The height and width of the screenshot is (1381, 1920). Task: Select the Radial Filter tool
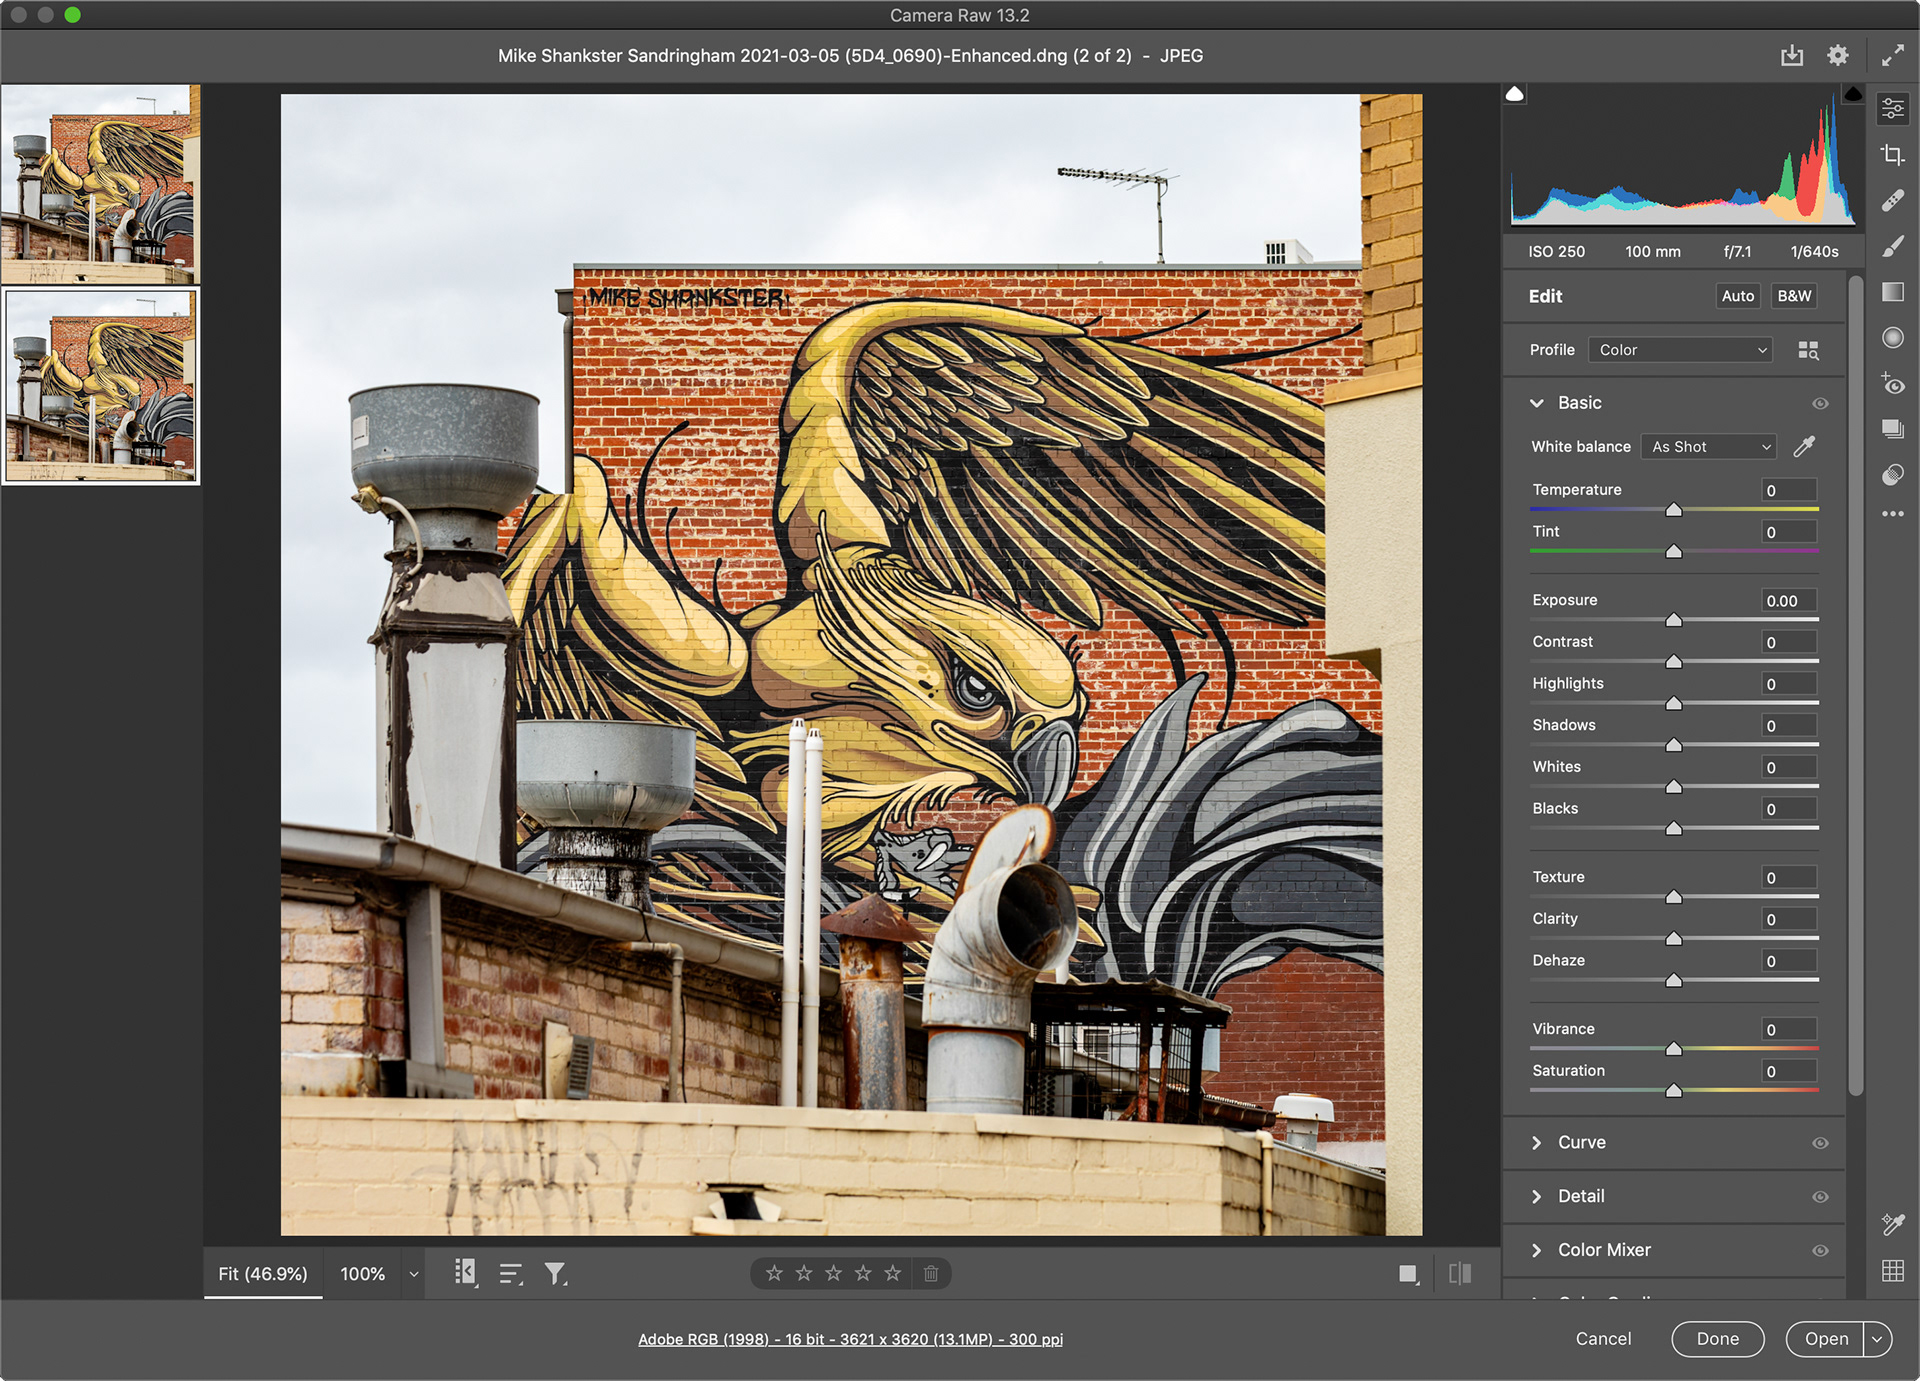[x=1892, y=338]
